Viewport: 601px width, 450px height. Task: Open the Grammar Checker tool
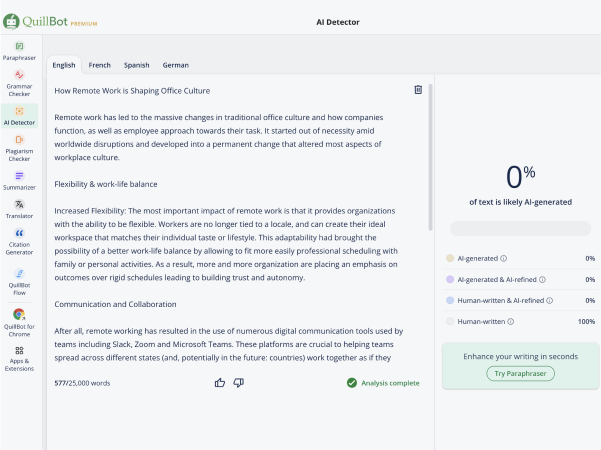(x=20, y=81)
